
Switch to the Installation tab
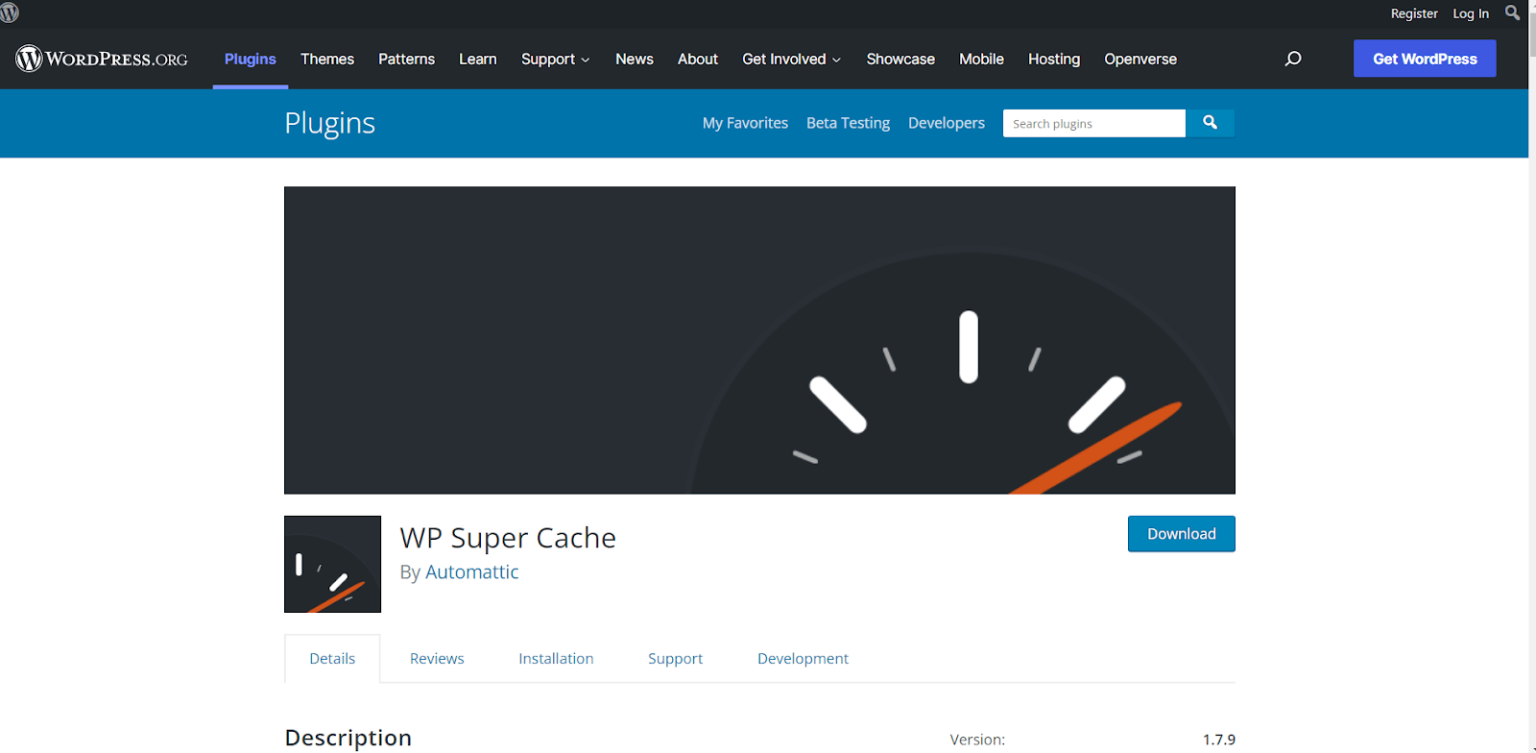click(556, 658)
